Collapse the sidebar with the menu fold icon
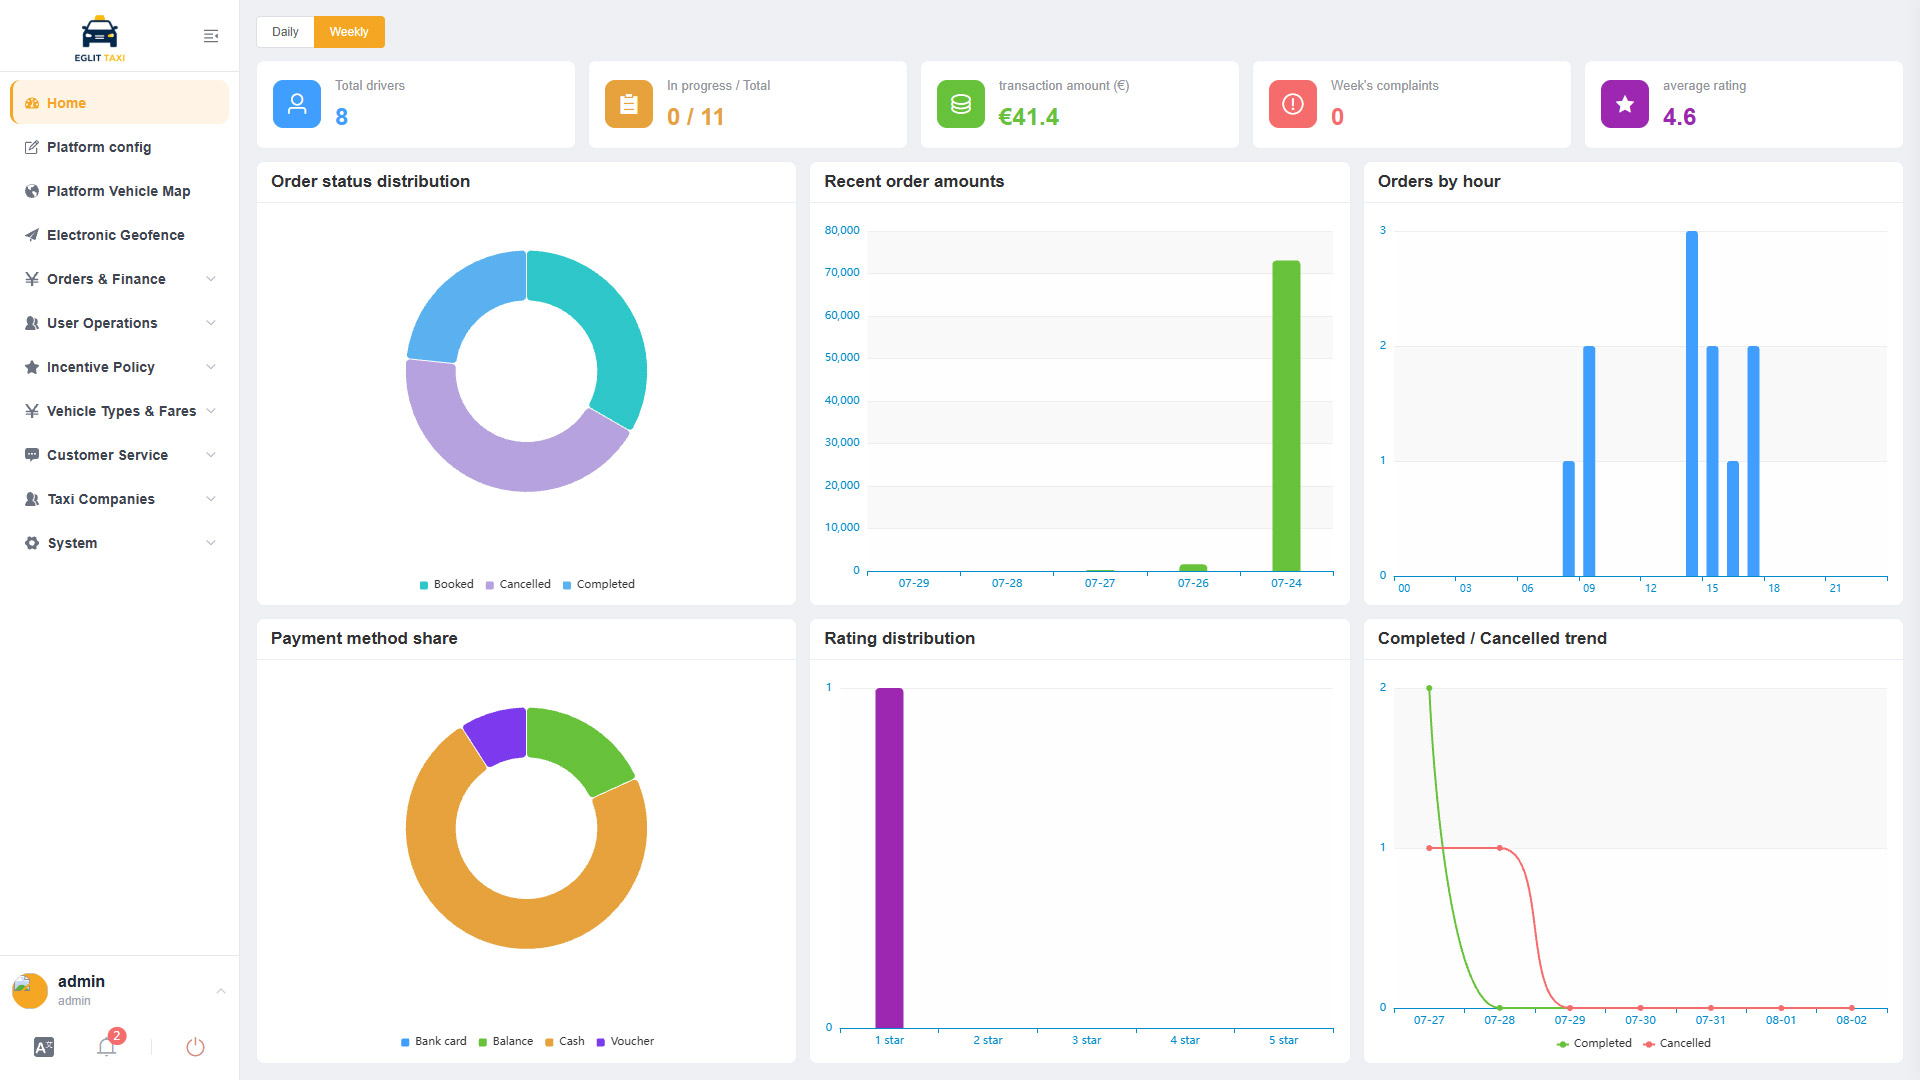The height and width of the screenshot is (1080, 1920). pyautogui.click(x=211, y=36)
